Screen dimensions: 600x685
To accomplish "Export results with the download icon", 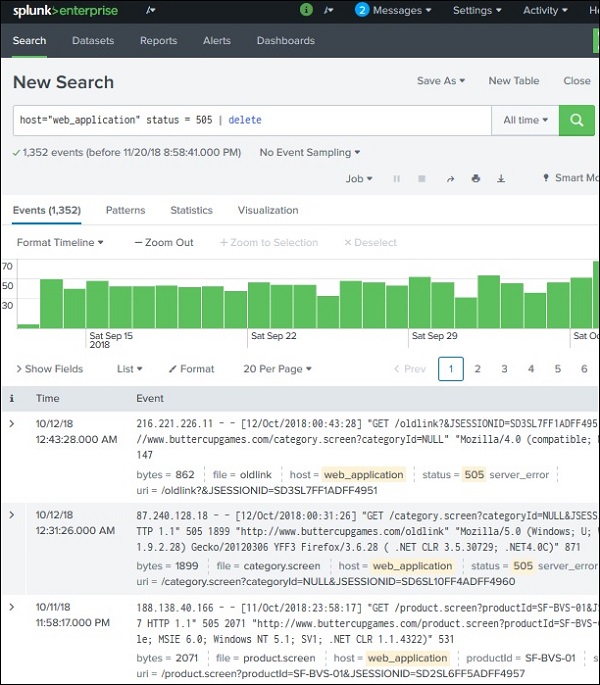I will pyautogui.click(x=501, y=179).
